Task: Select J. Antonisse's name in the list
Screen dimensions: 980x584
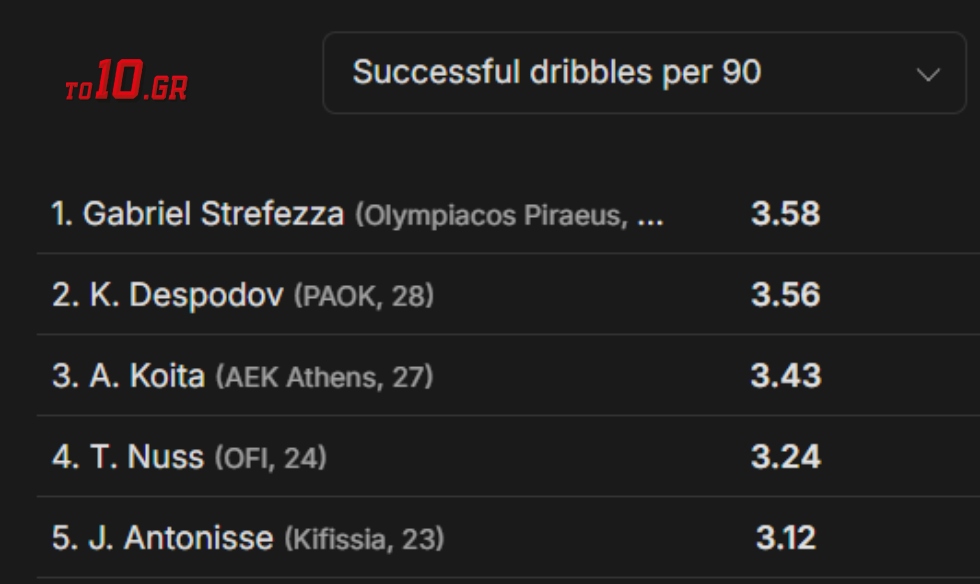Action: click(198, 538)
